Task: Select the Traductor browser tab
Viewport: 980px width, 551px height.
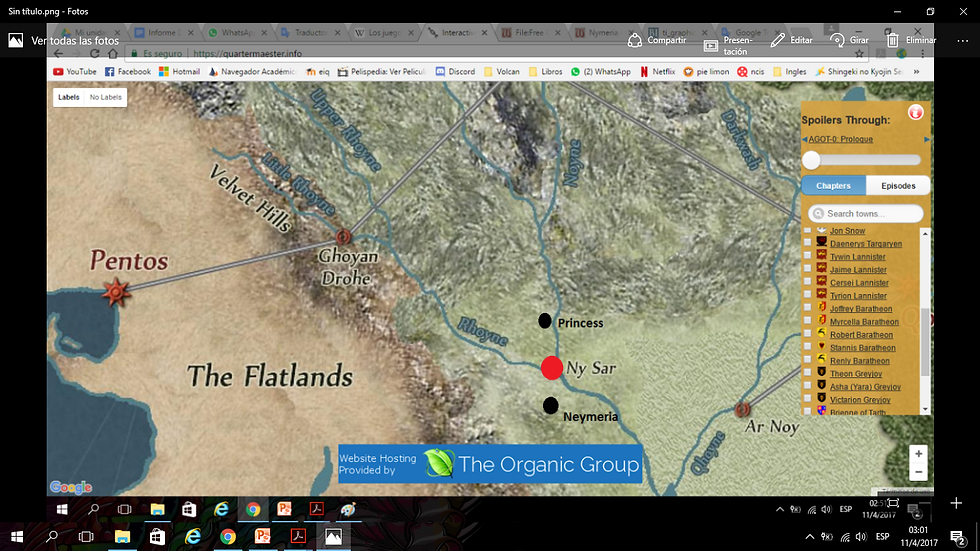Action: 309,32
